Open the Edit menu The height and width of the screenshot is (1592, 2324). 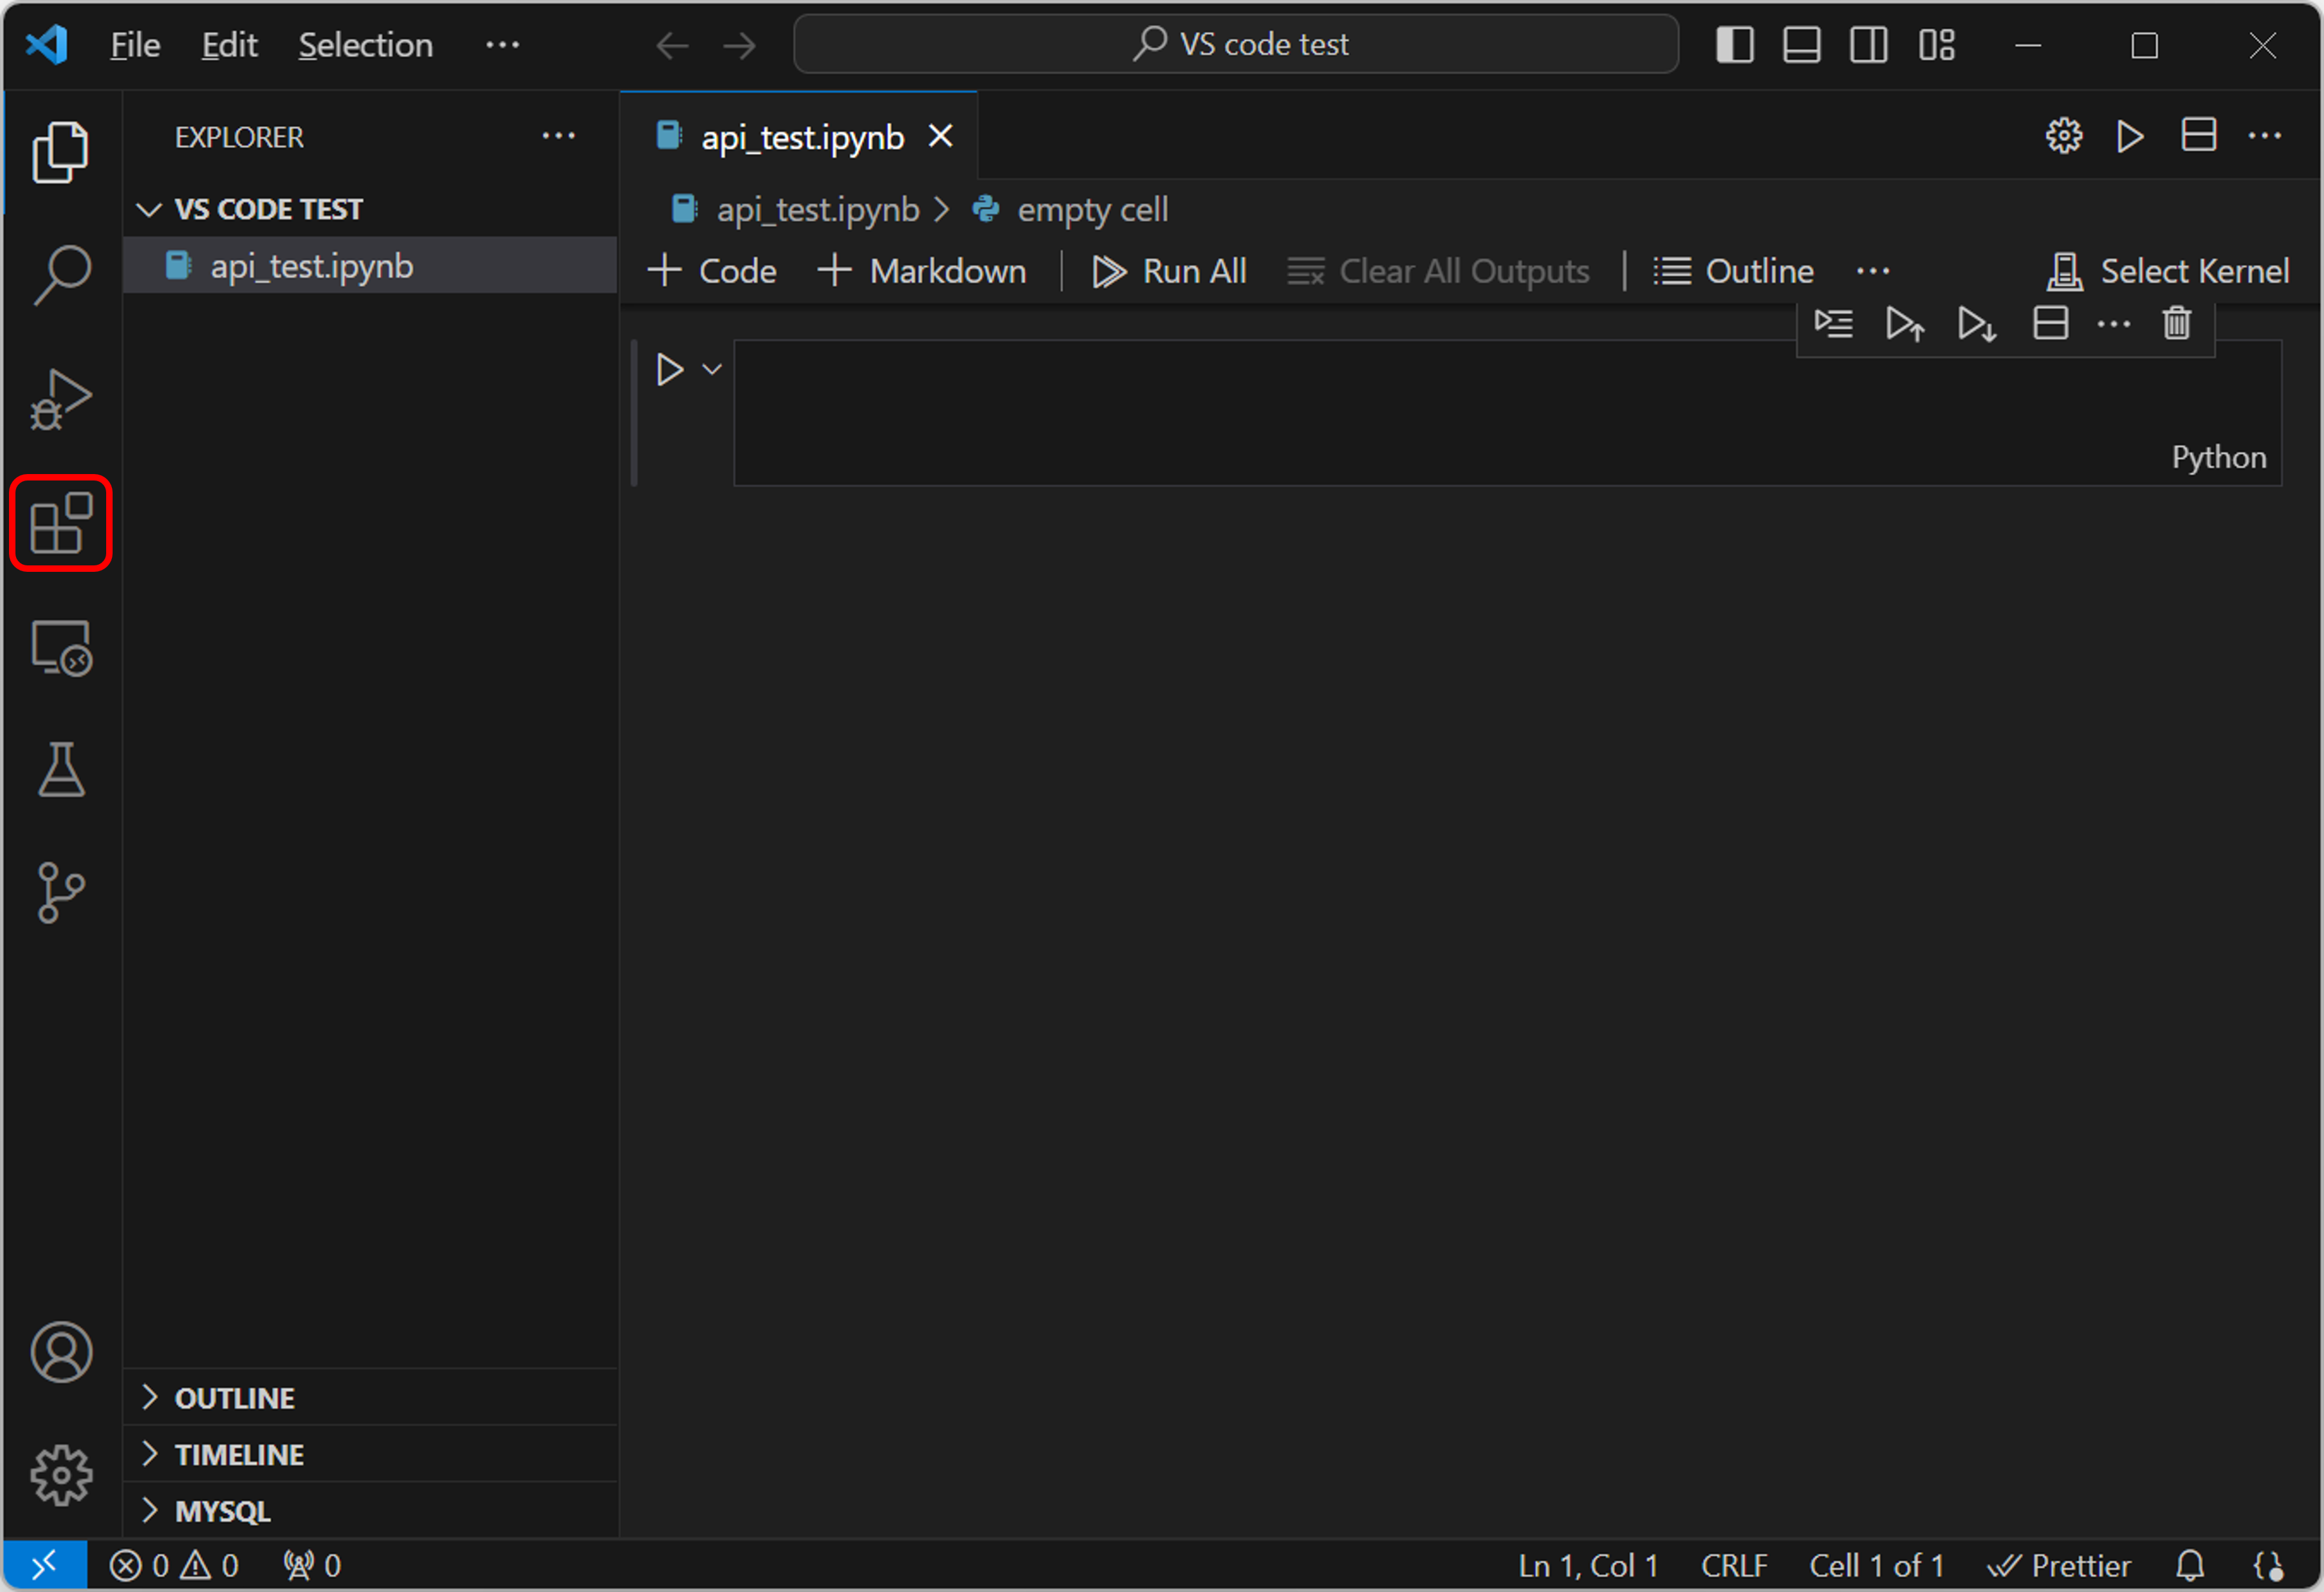[x=229, y=45]
